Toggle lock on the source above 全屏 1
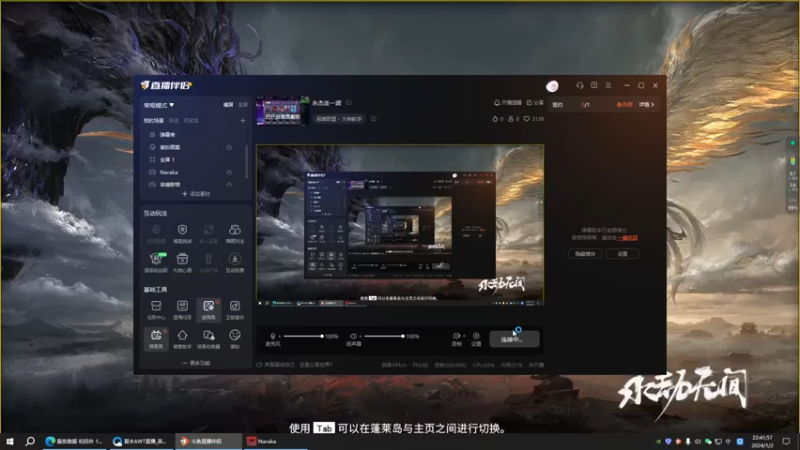 click(x=229, y=147)
